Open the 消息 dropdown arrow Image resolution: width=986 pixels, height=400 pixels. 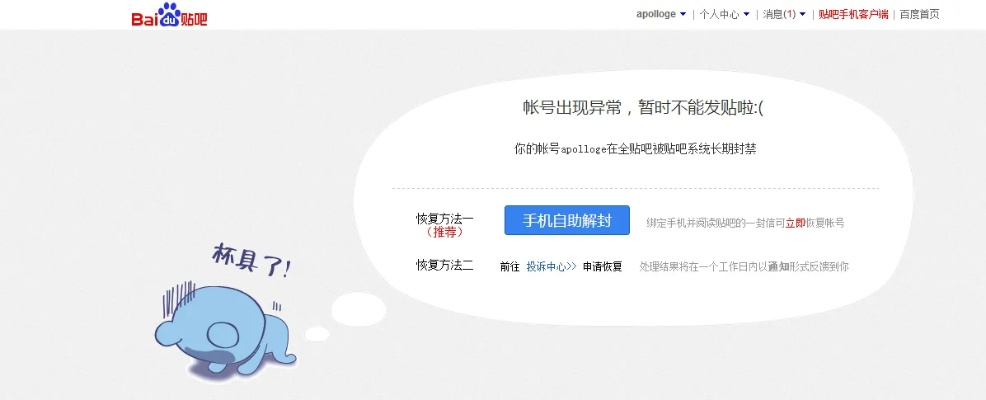(x=802, y=15)
